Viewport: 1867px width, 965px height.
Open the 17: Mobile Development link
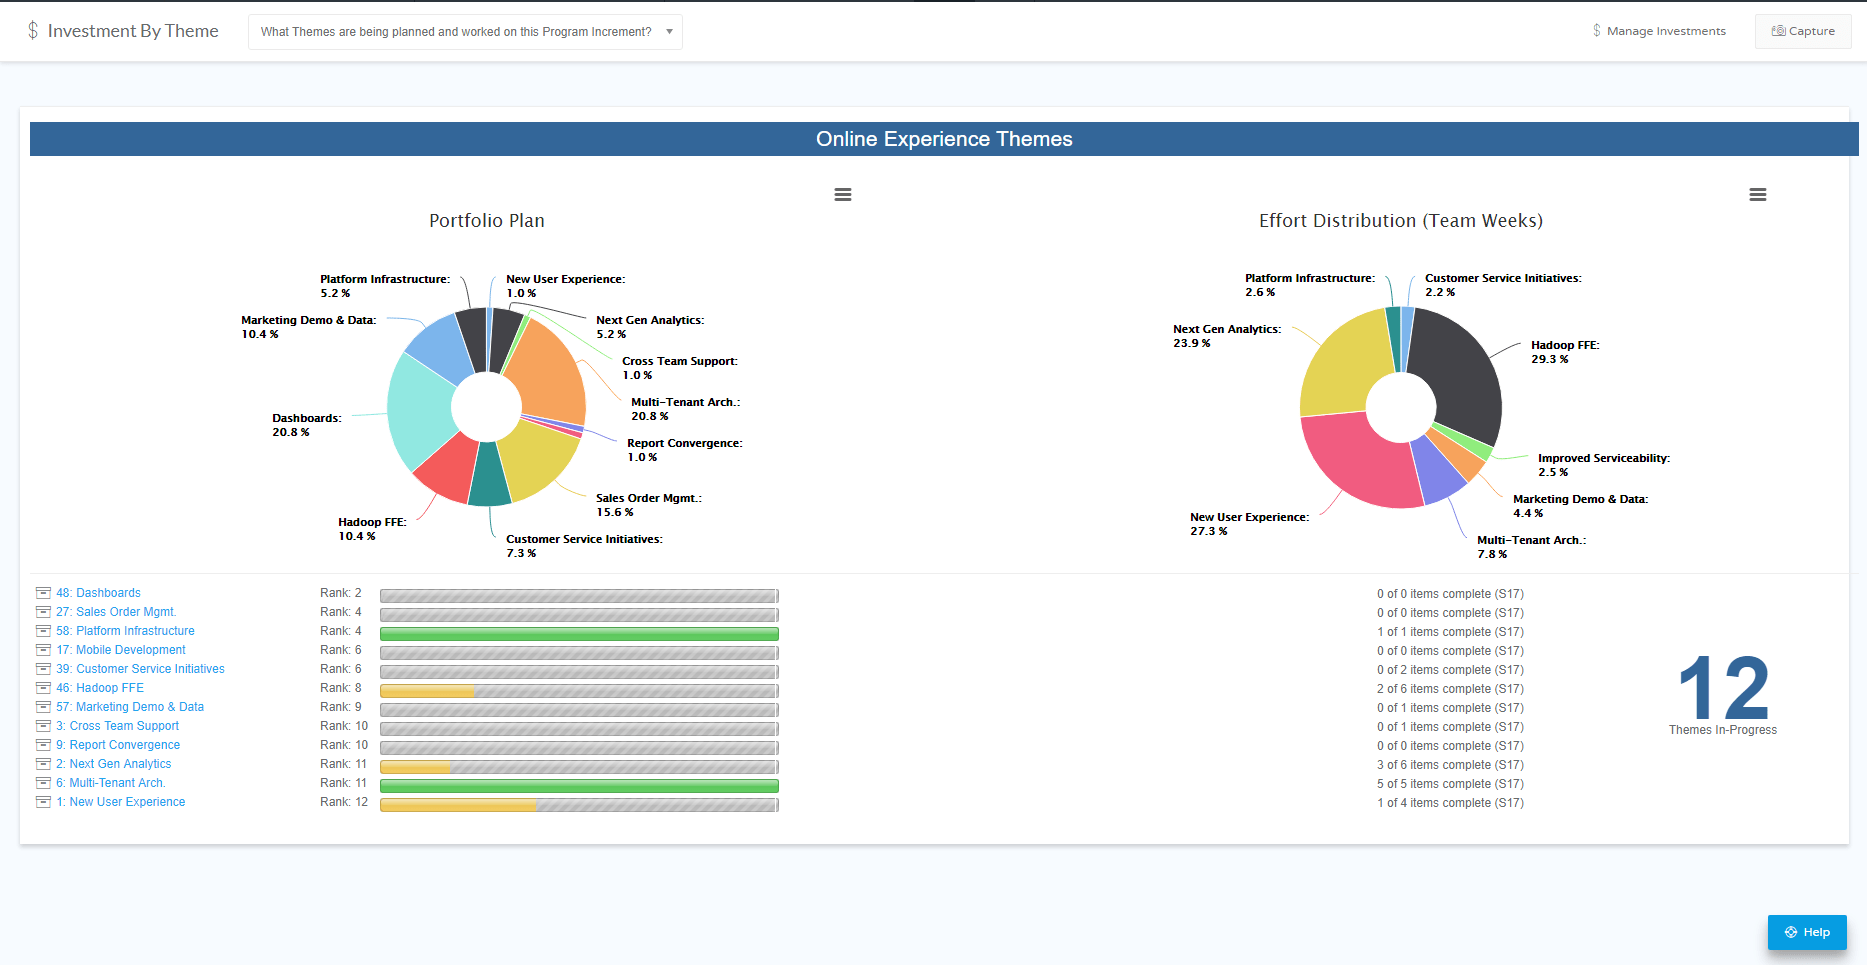pyautogui.click(x=121, y=650)
